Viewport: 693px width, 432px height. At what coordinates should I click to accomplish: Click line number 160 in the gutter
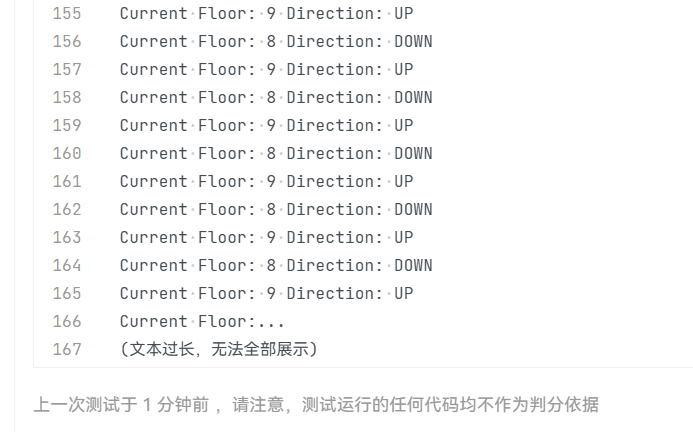coord(66,154)
